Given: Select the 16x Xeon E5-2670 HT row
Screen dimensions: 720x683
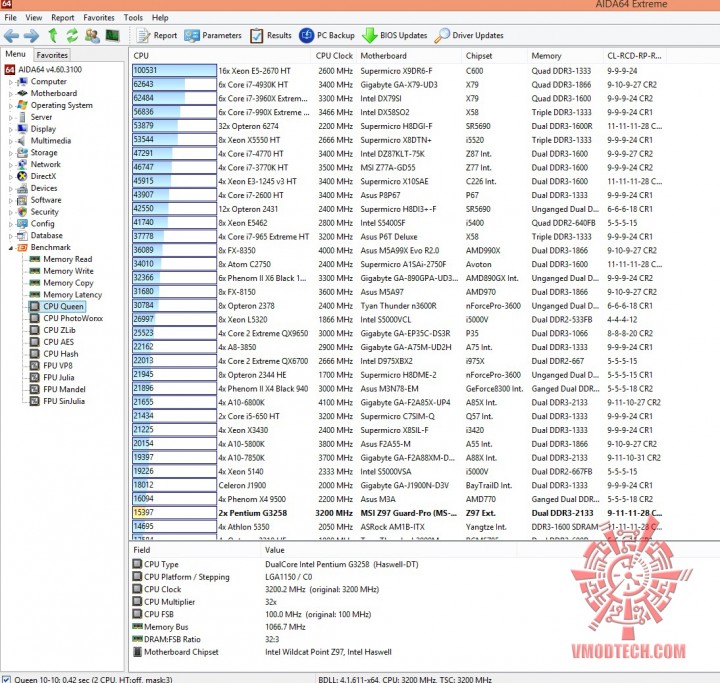Looking at the screenshot, I should (398, 71).
